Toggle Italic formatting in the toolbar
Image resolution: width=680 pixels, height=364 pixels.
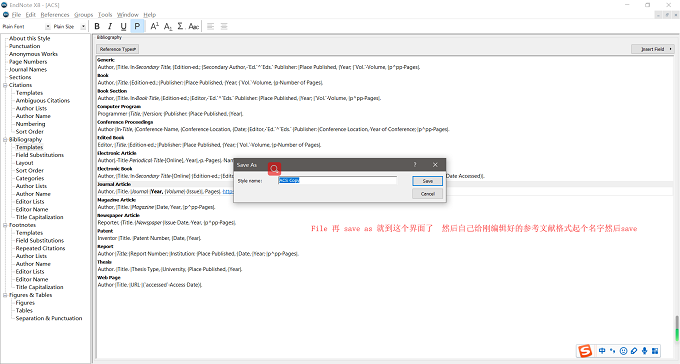[110, 26]
